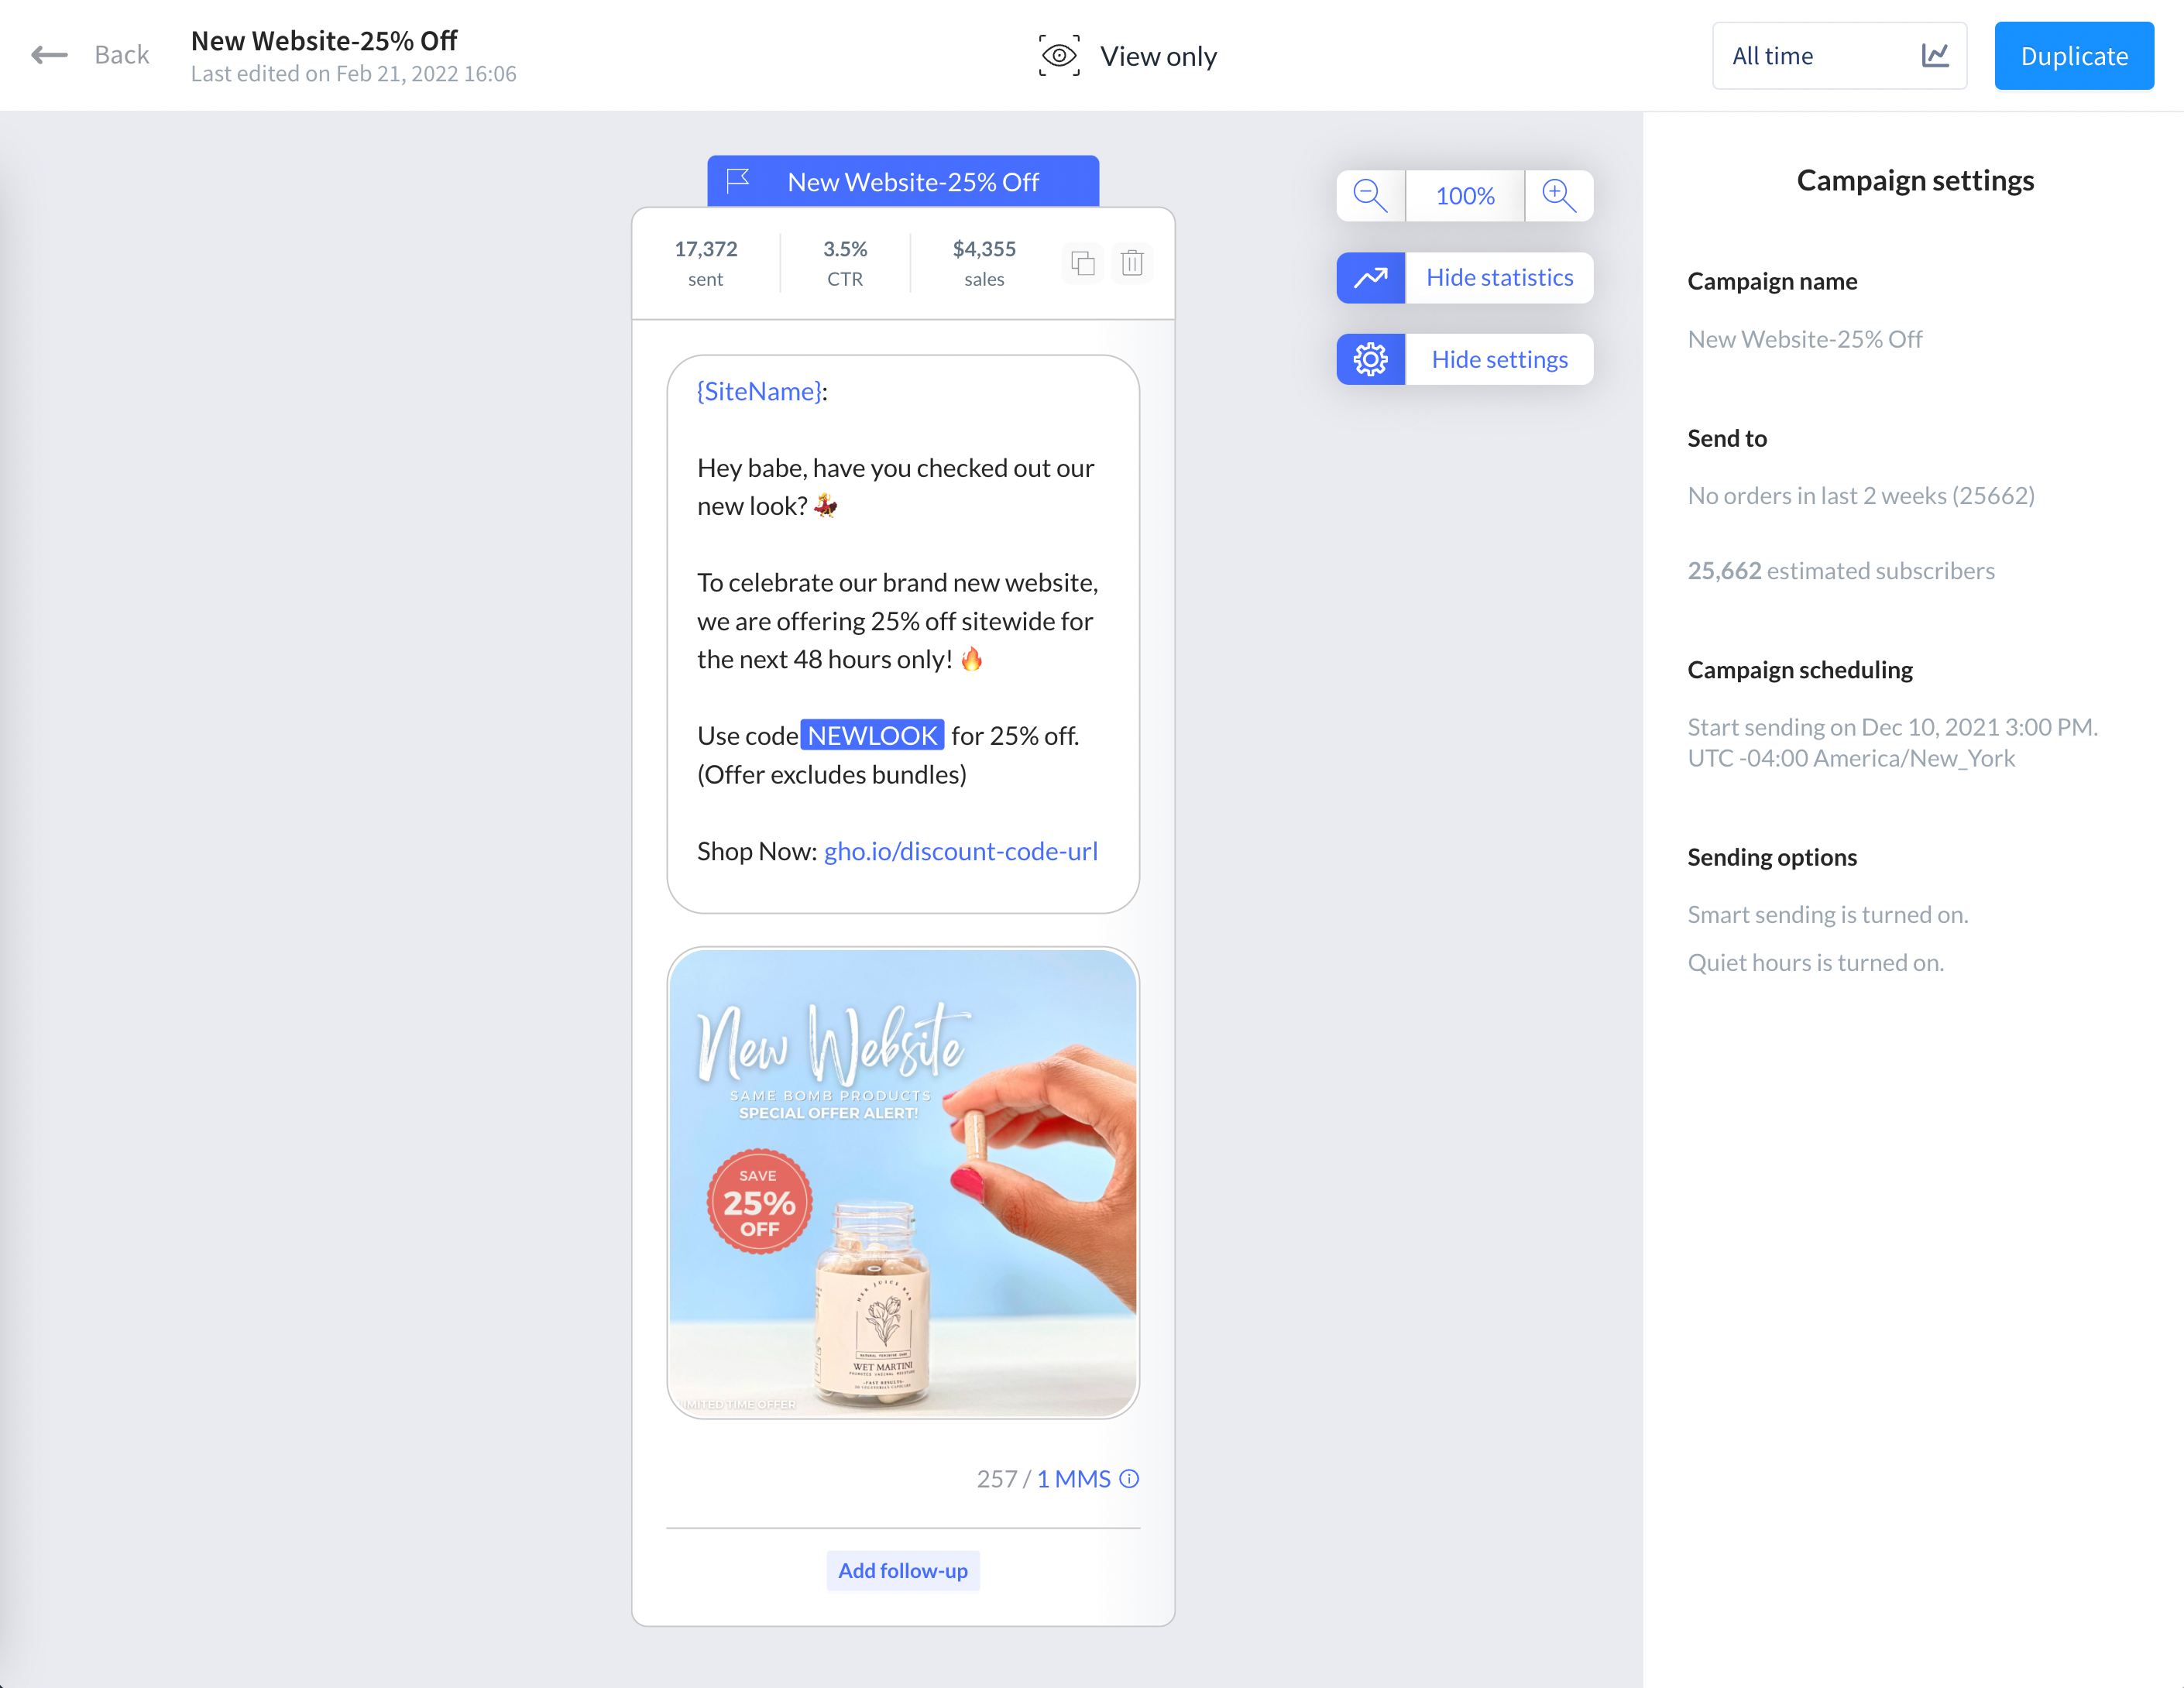Hide settings sidebar

coord(1499,360)
